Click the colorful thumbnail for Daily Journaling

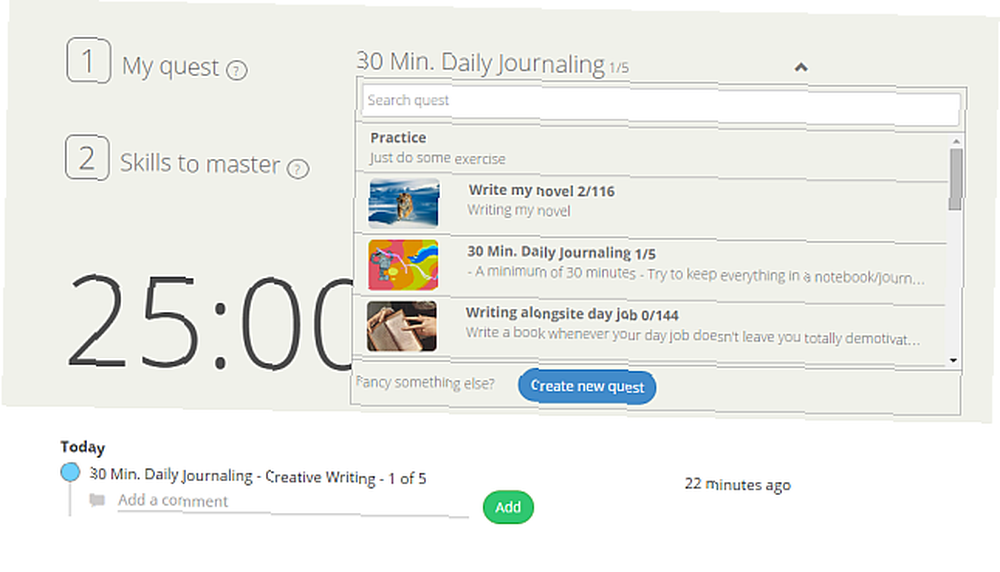point(403,265)
